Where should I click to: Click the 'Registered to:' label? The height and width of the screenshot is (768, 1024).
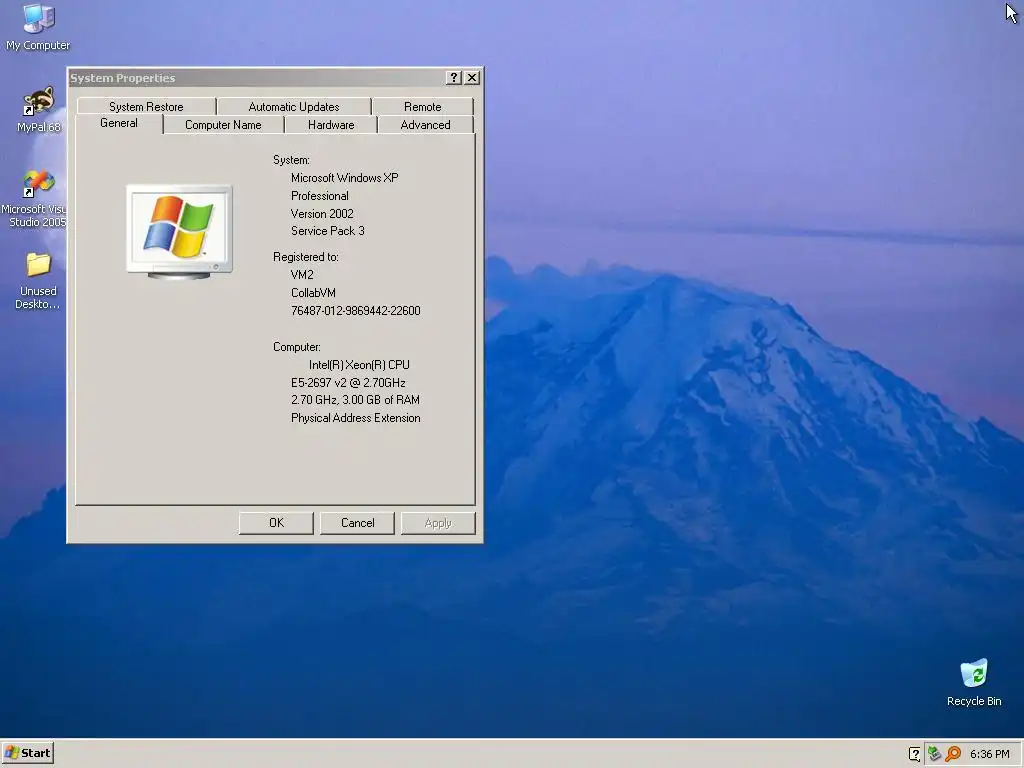tap(306, 257)
